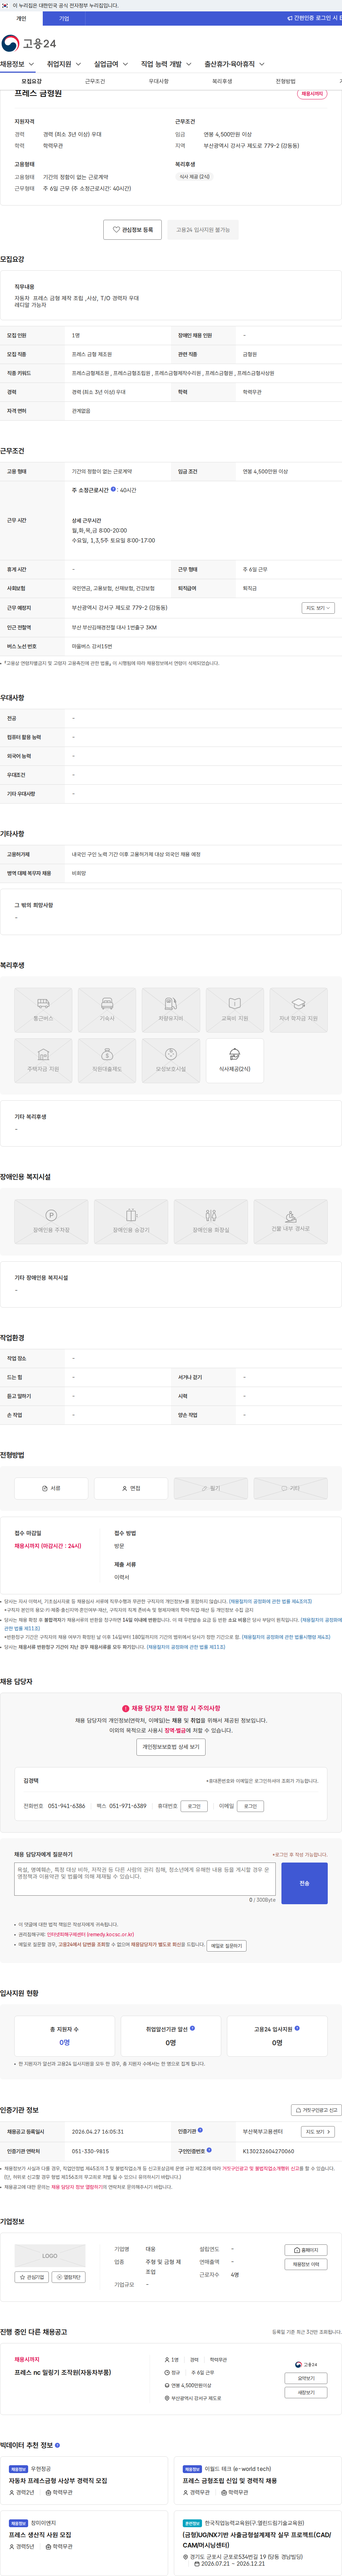342x2576 pixels.
Task: Click the 통근버스 welfare icon
Action: tap(43, 1010)
